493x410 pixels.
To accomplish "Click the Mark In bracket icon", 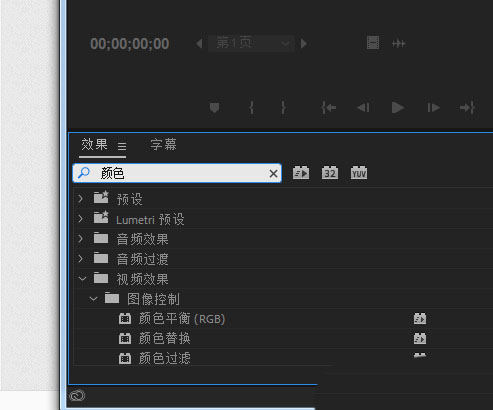I will tap(252, 108).
